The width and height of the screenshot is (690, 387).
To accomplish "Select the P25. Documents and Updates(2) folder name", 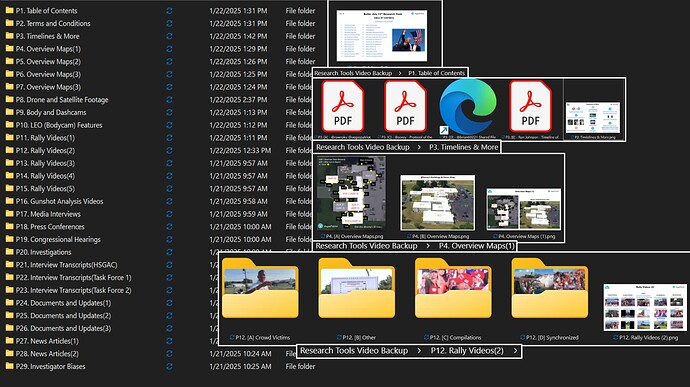I will coord(63,316).
